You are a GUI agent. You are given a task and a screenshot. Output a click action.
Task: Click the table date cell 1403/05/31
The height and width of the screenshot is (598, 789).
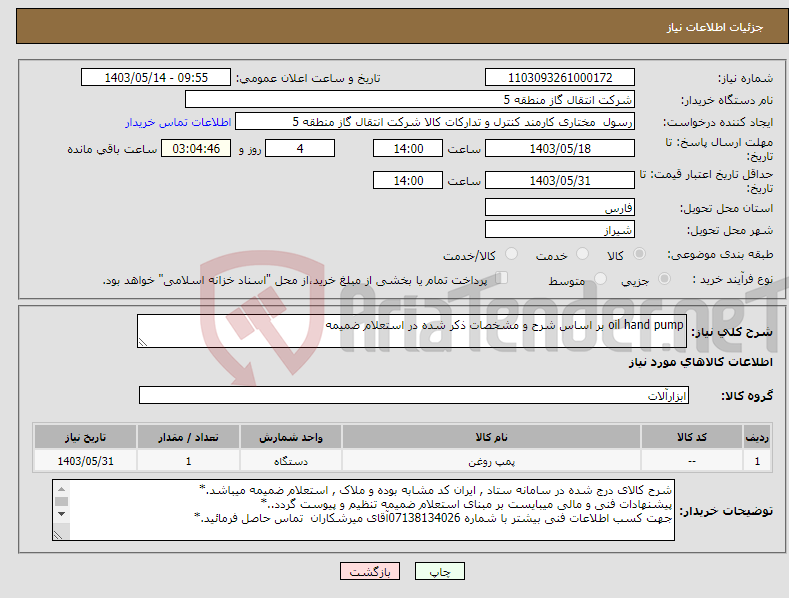pyautogui.click(x=85, y=461)
